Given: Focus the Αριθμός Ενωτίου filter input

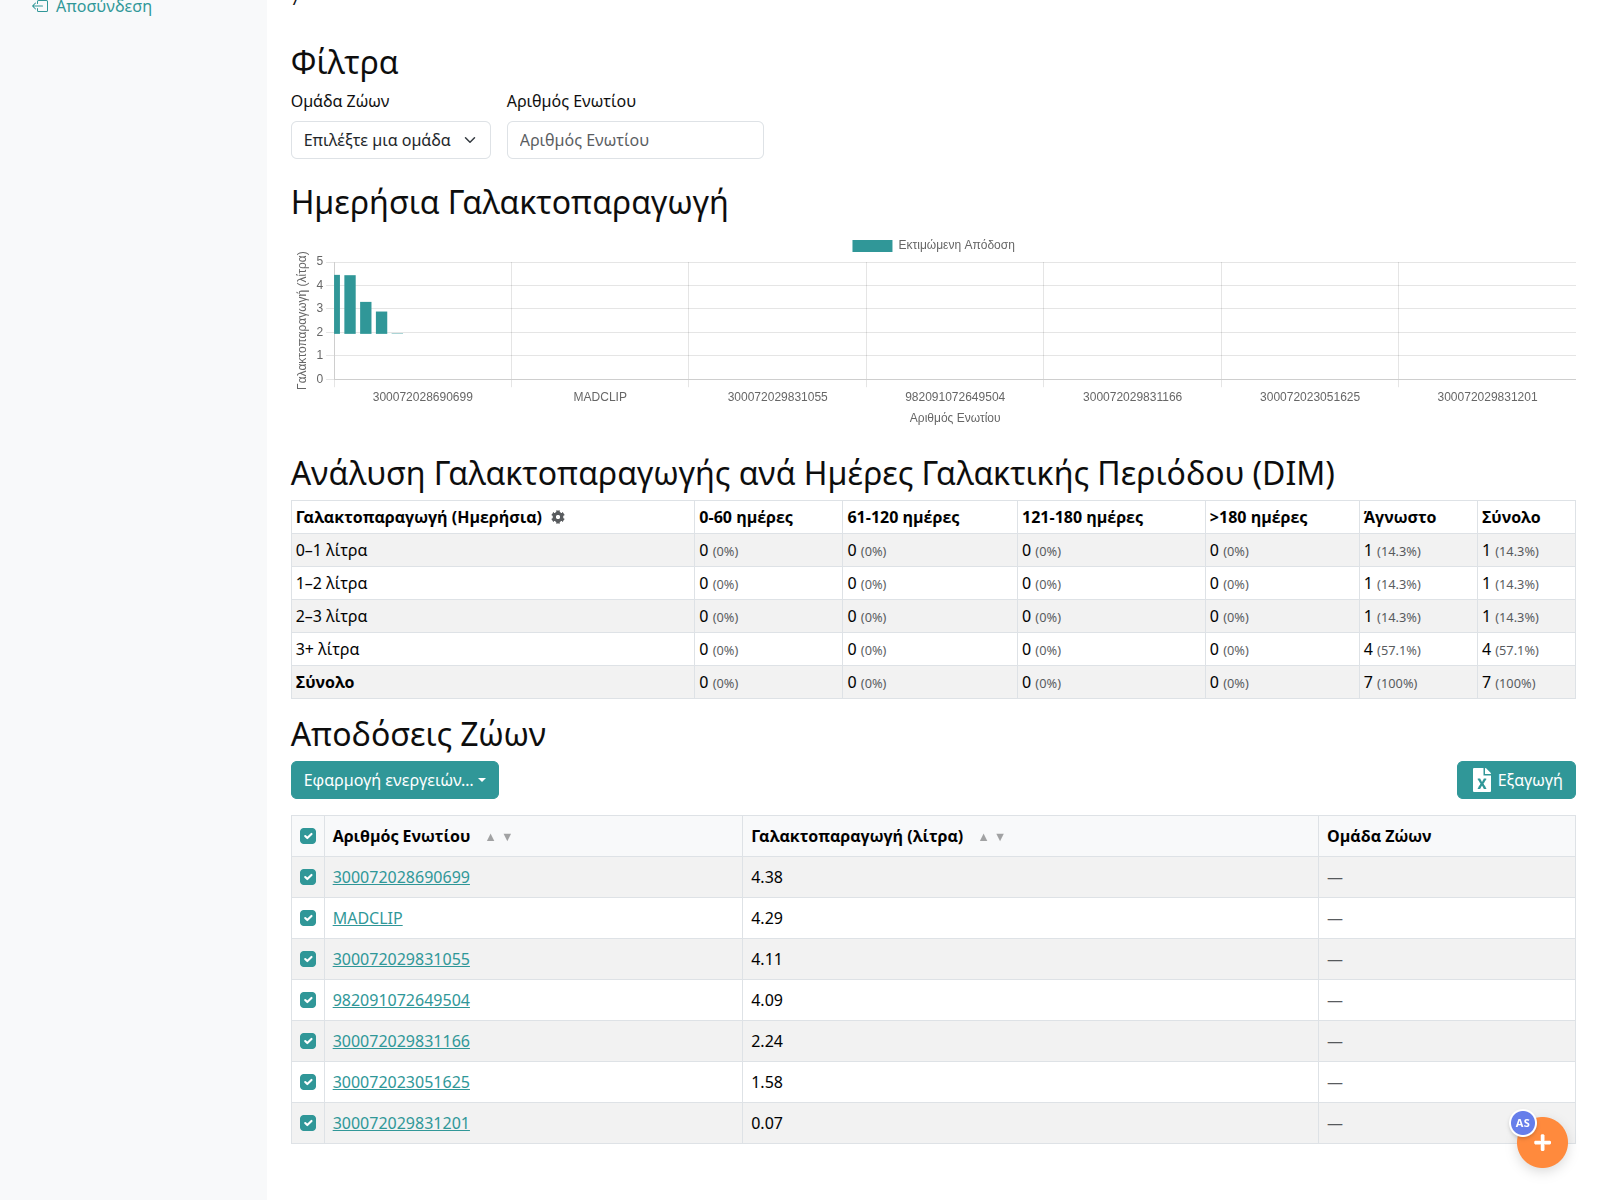Looking at the screenshot, I should (635, 140).
